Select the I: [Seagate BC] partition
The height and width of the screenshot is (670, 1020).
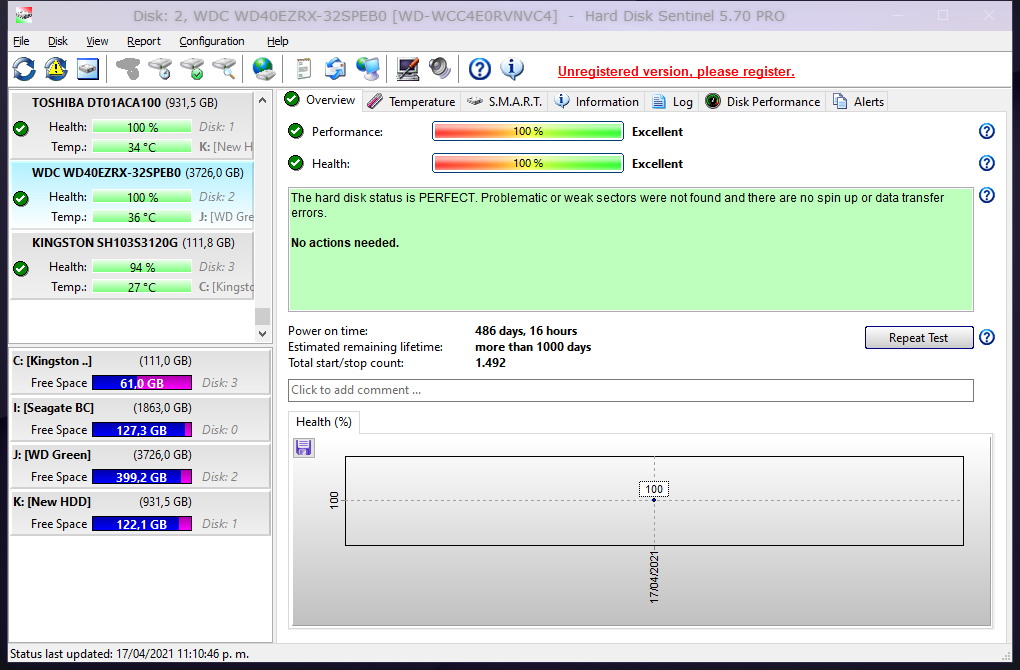tap(140, 418)
